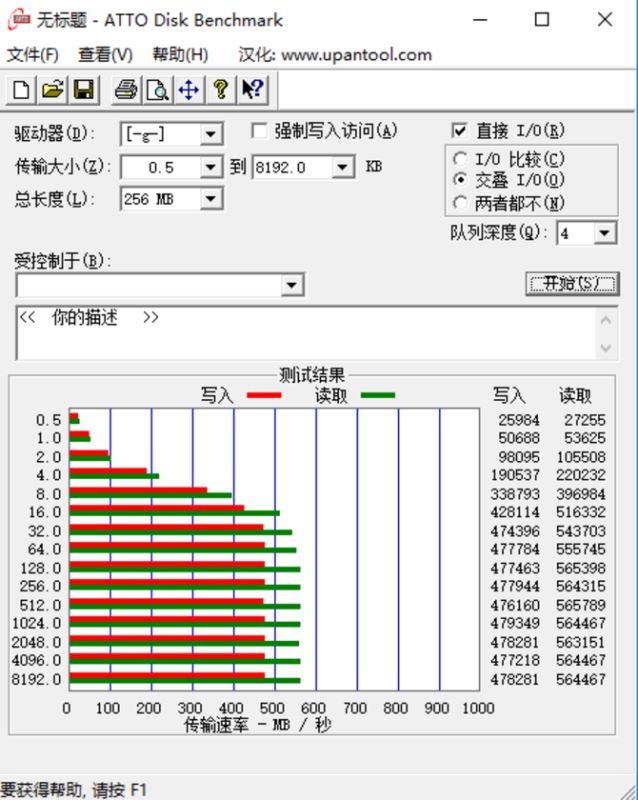Click the 64.0 row label in chart
638x800 pixels.
45,549
